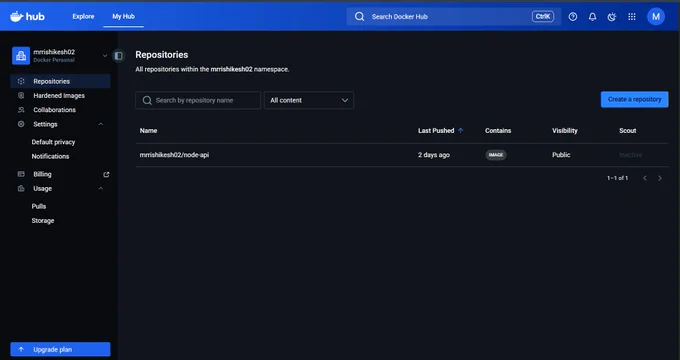Click Create a repository button
Image resolution: width=680 pixels, height=360 pixels.
click(634, 99)
